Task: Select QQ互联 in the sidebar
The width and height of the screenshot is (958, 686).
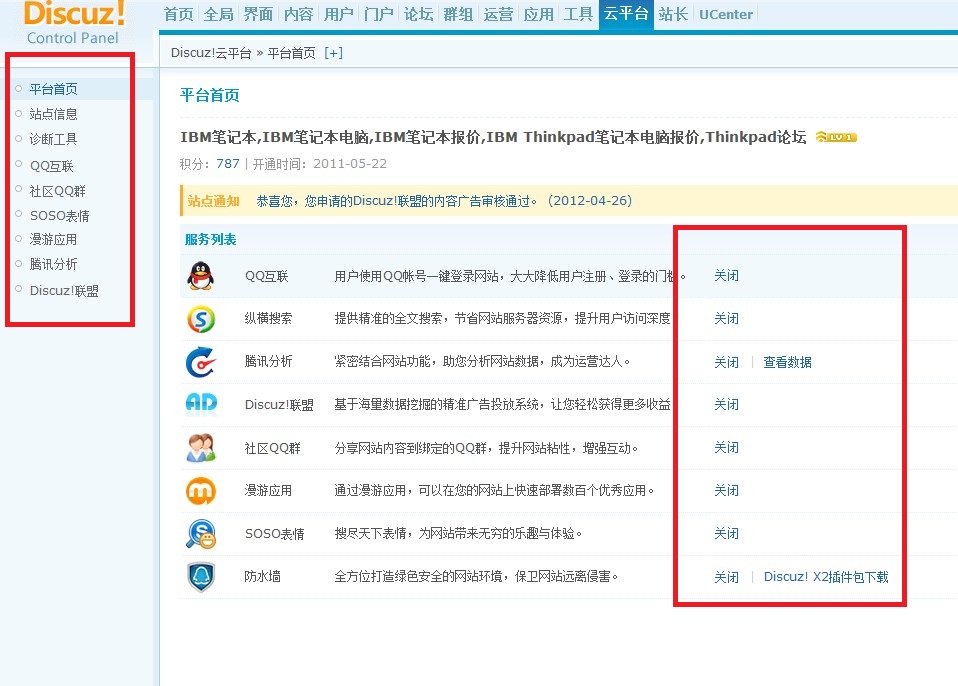Action: pos(51,166)
